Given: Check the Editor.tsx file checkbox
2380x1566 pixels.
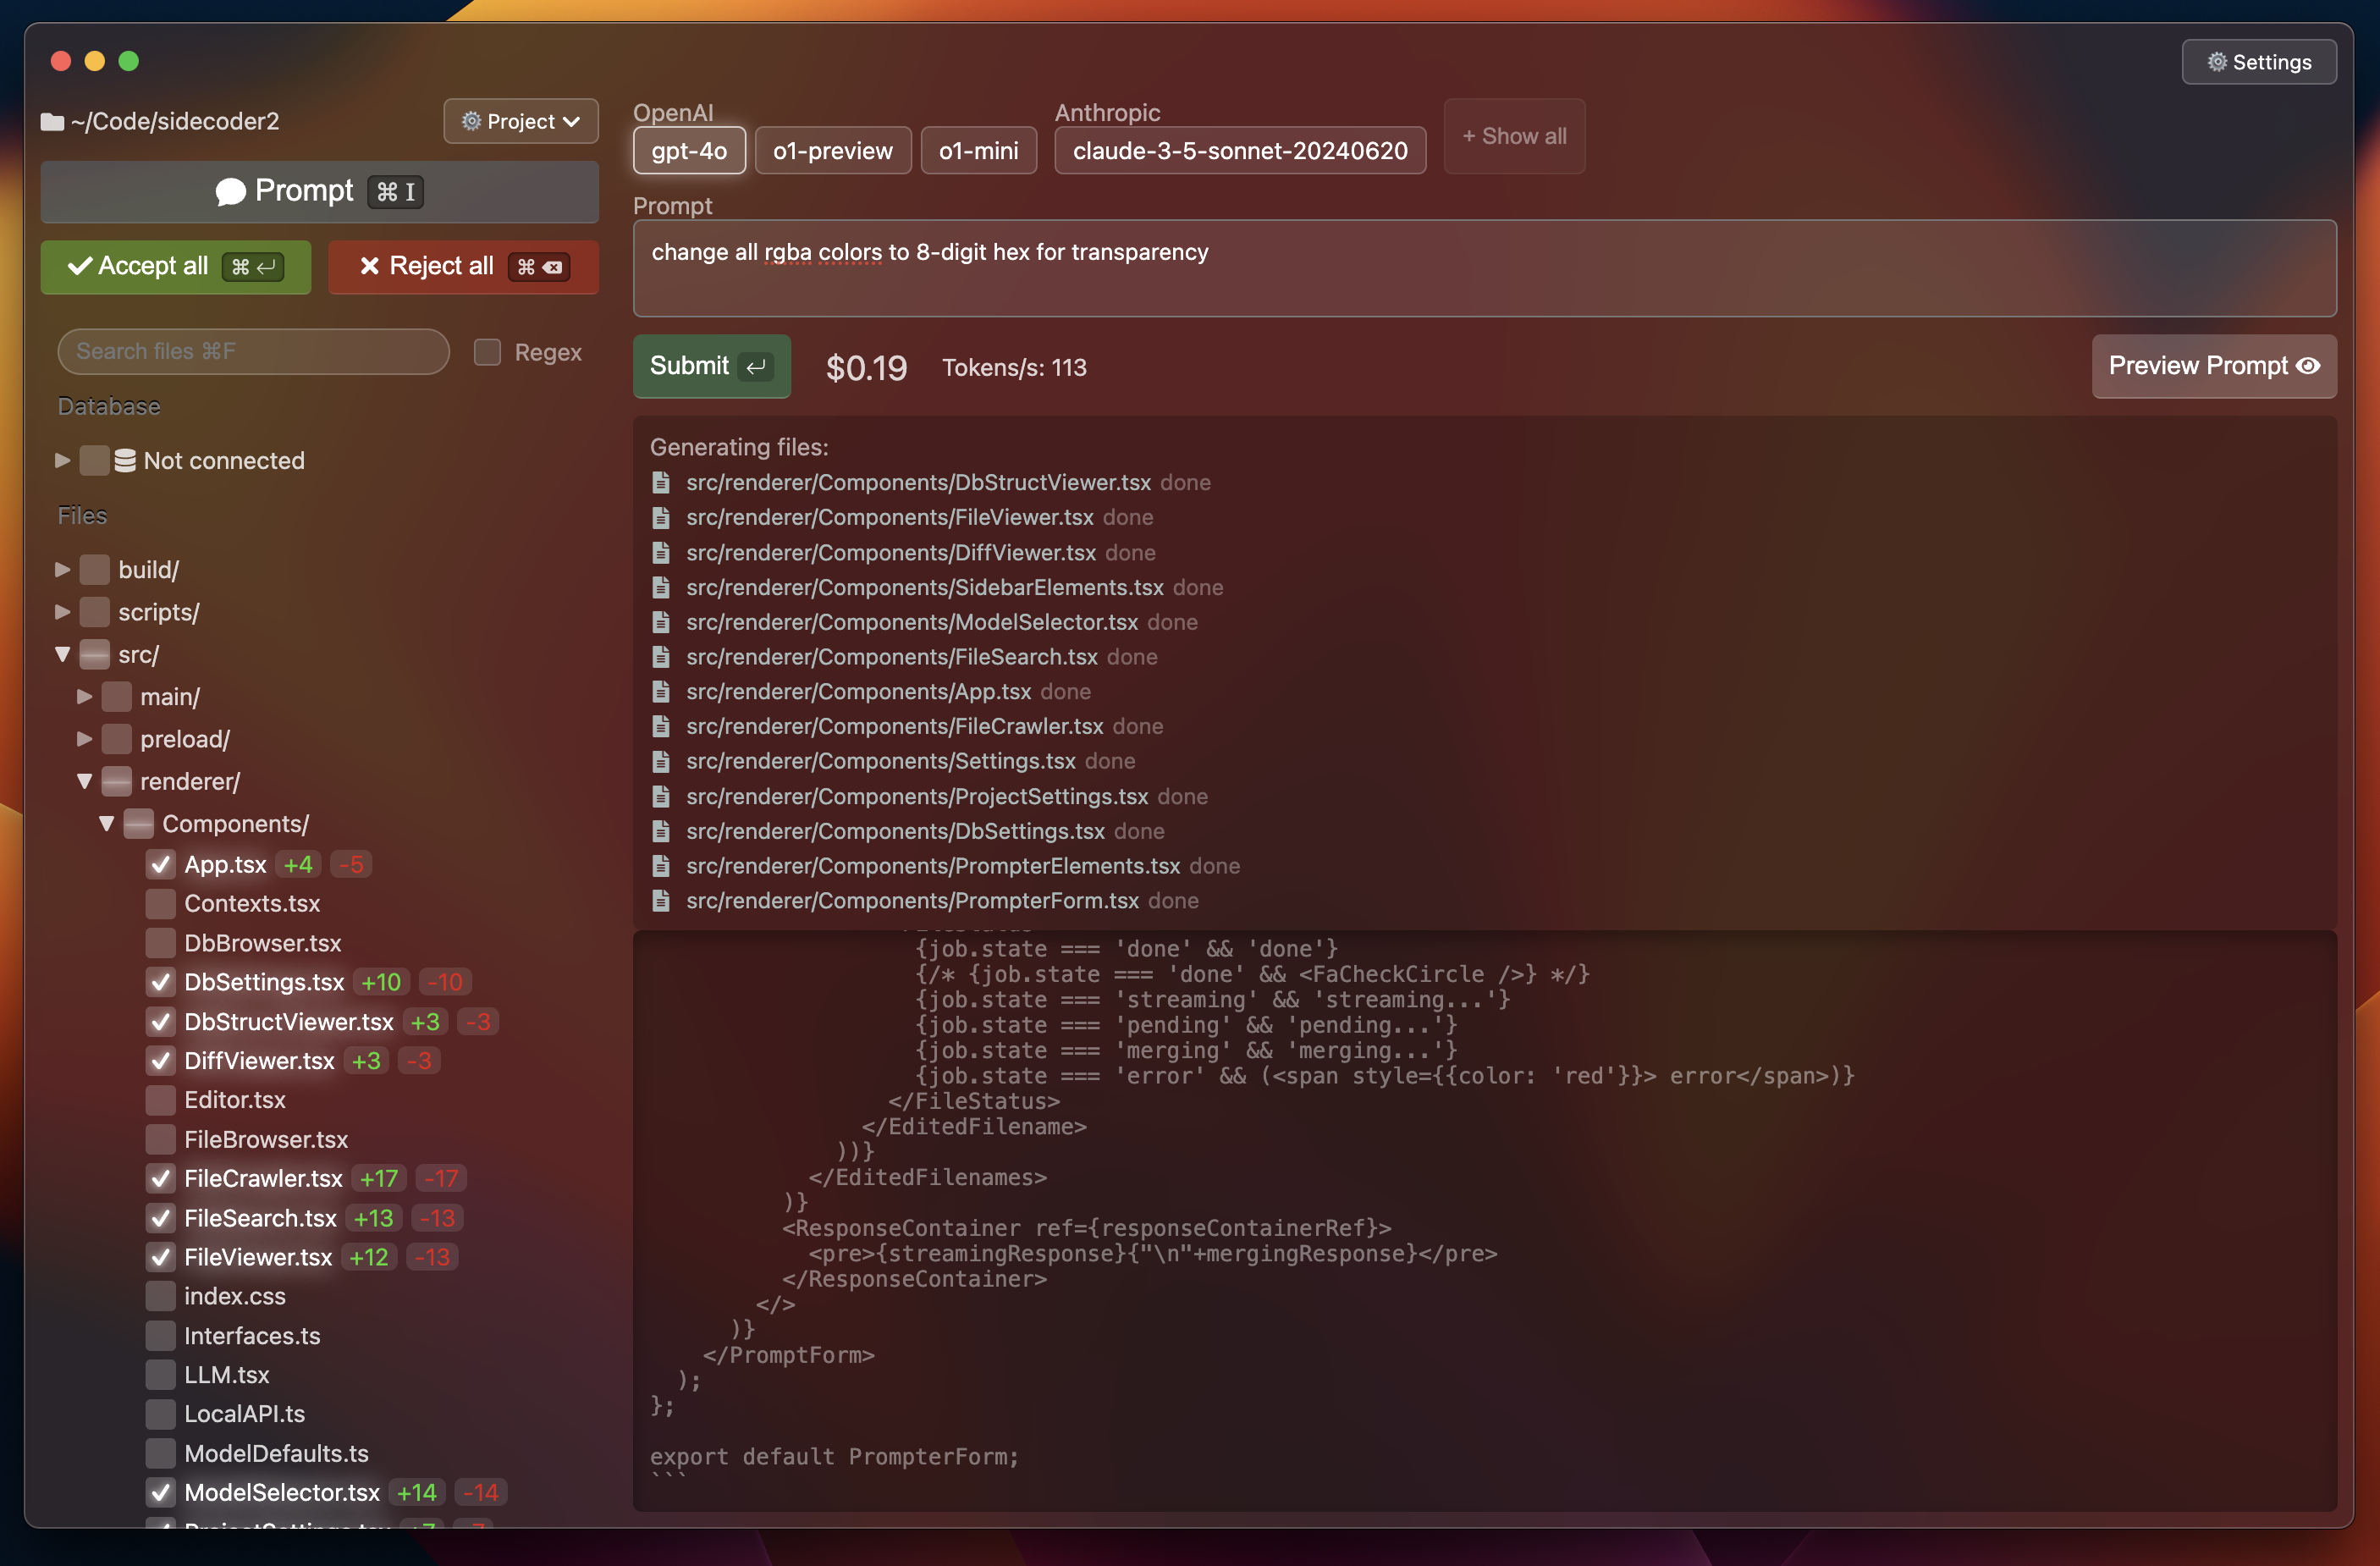Looking at the screenshot, I should click(160, 1100).
